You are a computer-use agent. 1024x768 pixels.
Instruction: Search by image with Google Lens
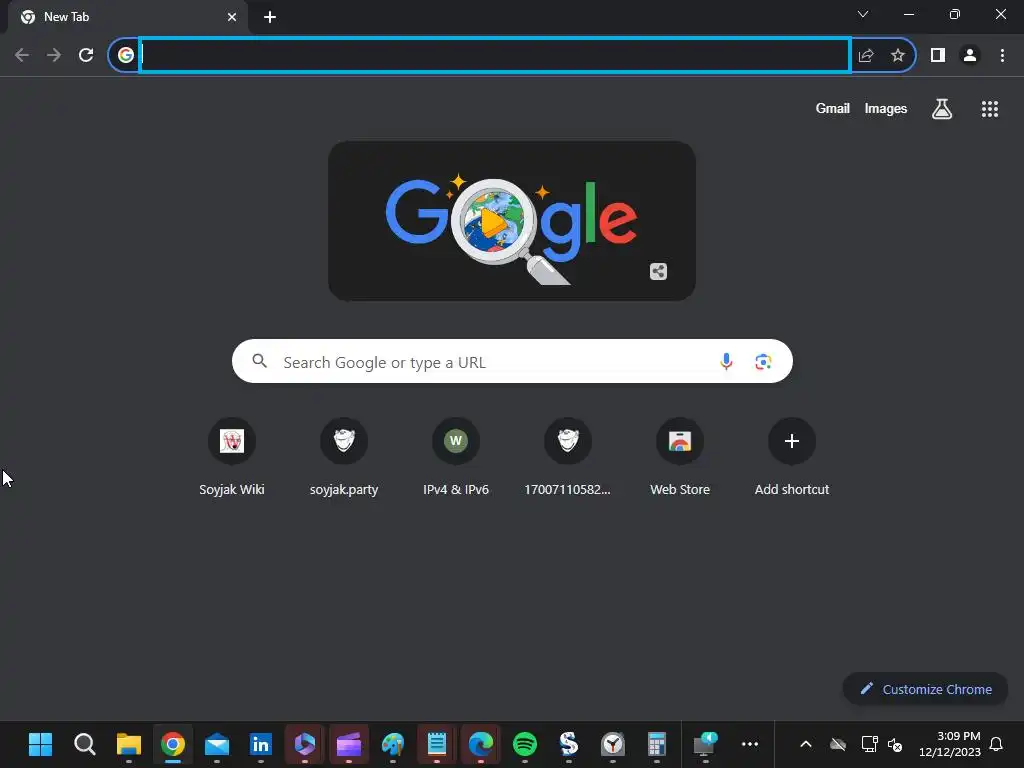coord(763,361)
